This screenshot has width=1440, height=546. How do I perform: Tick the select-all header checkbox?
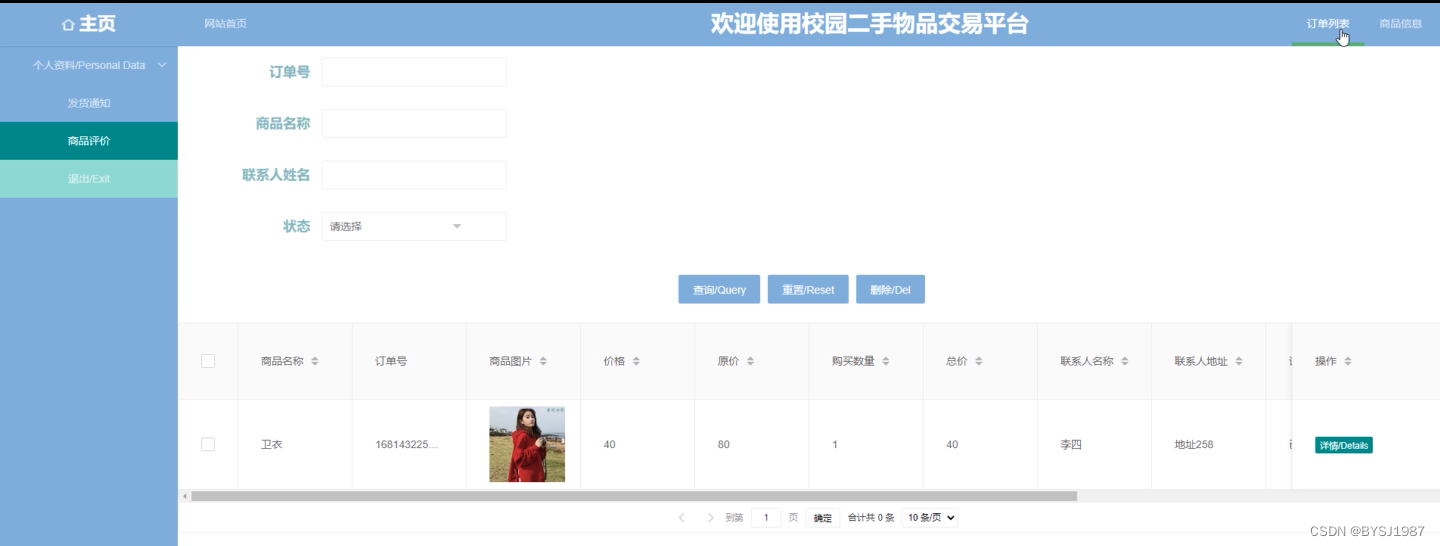click(x=208, y=361)
